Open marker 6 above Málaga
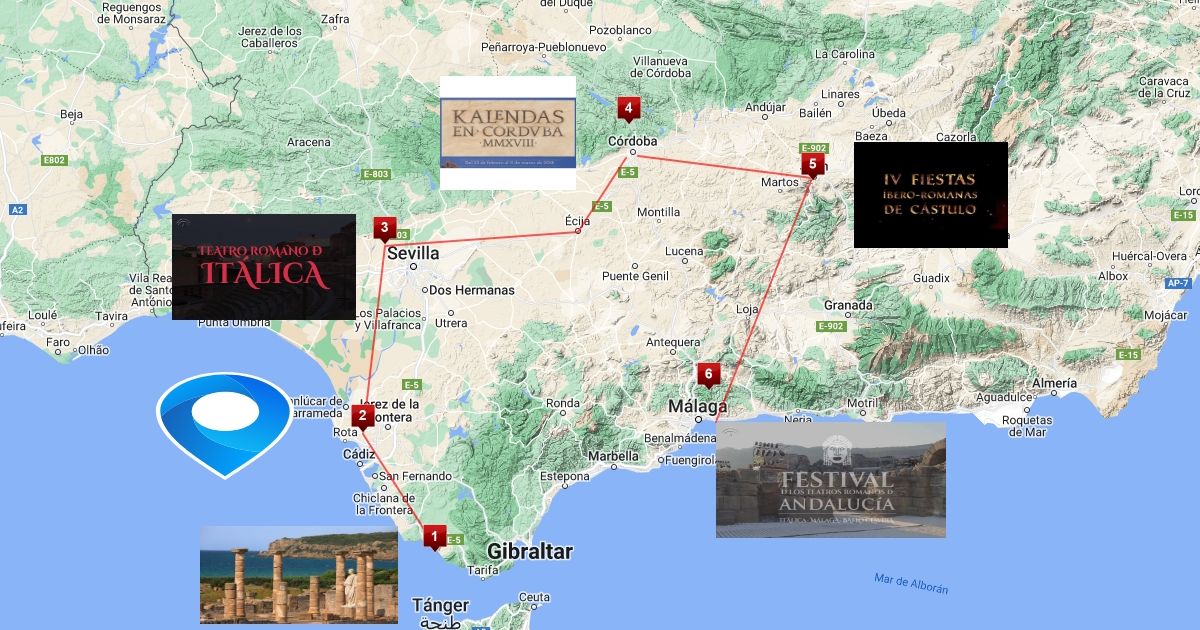 pos(708,375)
